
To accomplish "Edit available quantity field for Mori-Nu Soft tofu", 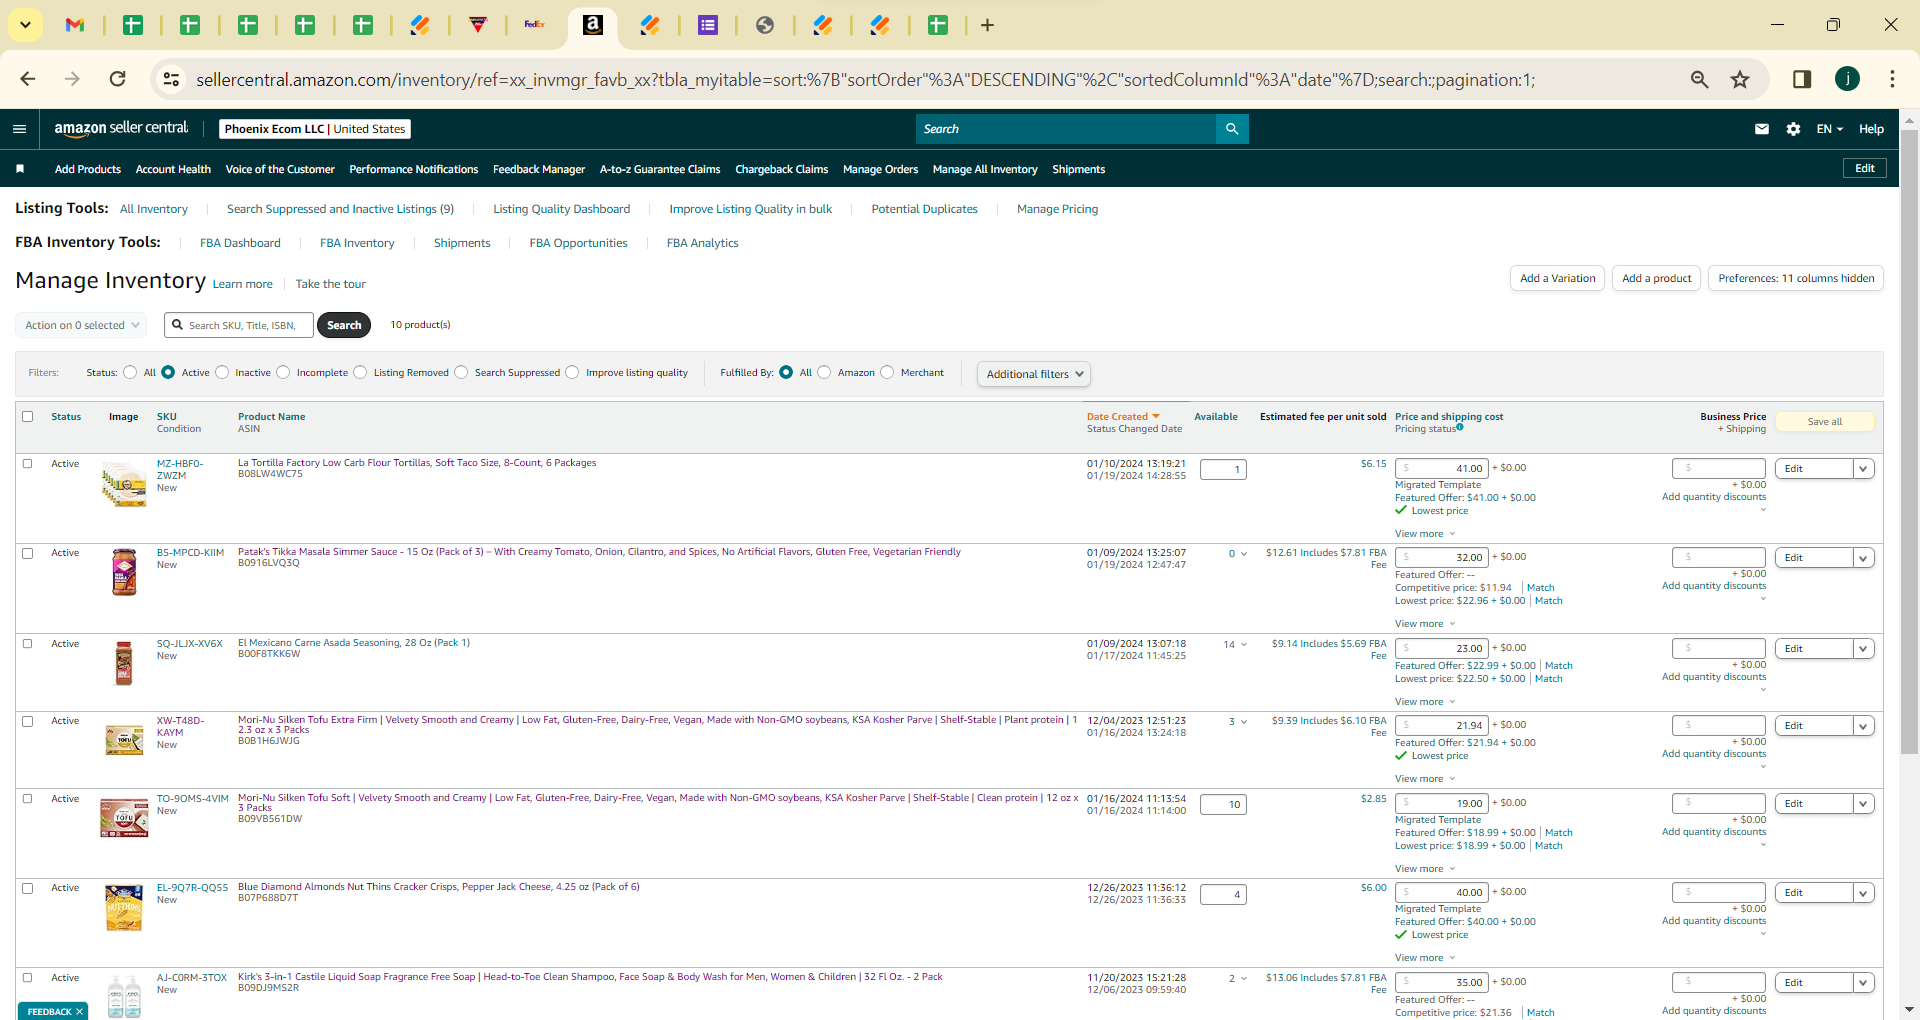I will pyautogui.click(x=1223, y=804).
